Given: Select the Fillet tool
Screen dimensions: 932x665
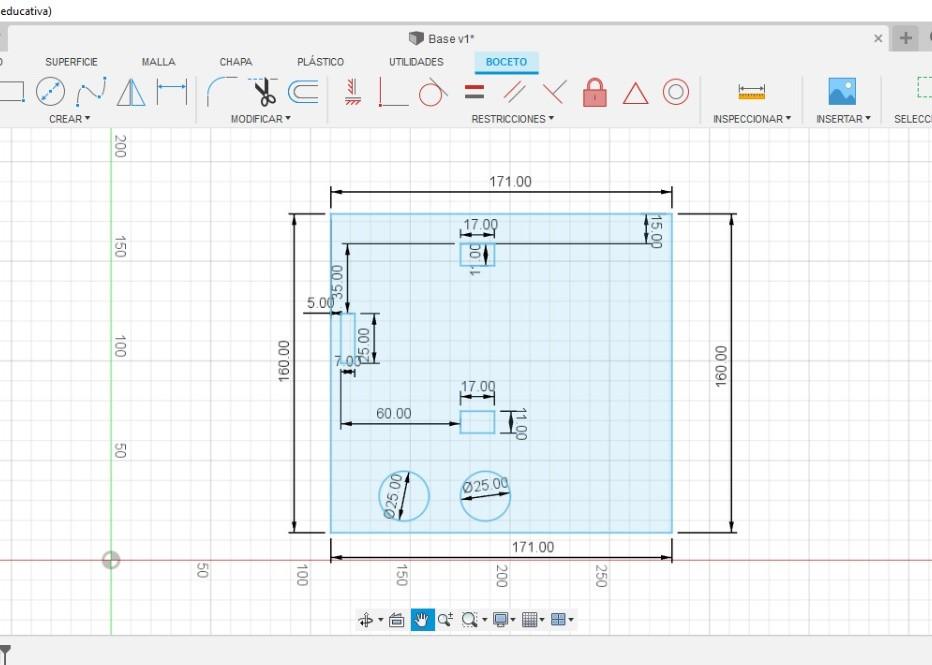Looking at the screenshot, I should click(x=222, y=92).
